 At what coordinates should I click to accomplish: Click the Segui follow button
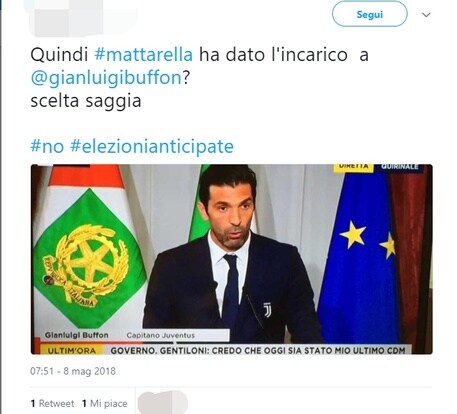coord(369,14)
